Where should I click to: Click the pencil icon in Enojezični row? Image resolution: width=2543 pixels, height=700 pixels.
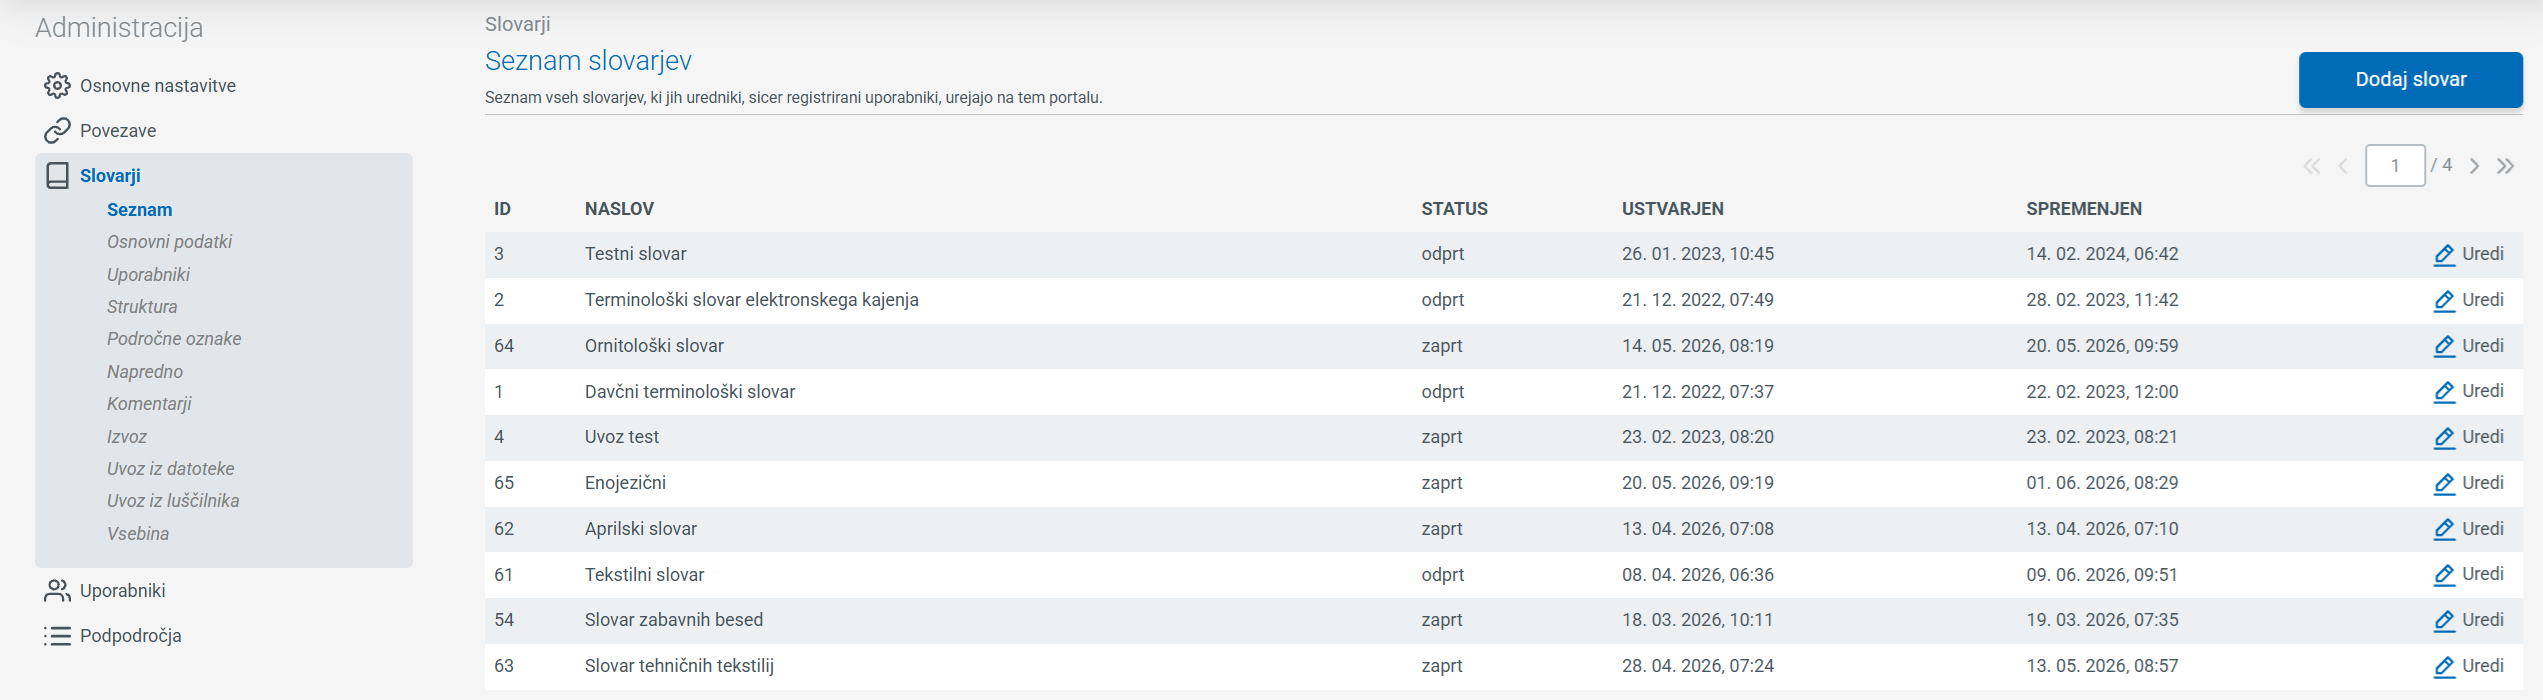(x=2444, y=484)
